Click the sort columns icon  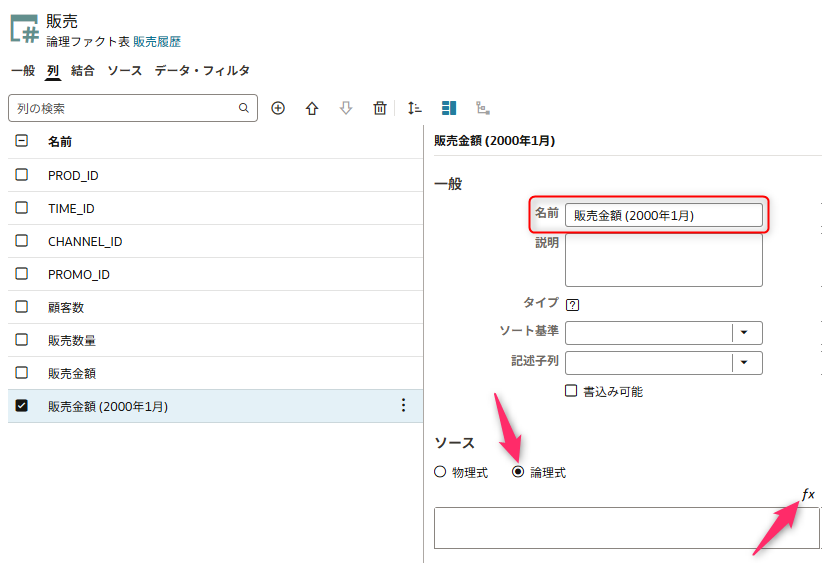click(414, 108)
